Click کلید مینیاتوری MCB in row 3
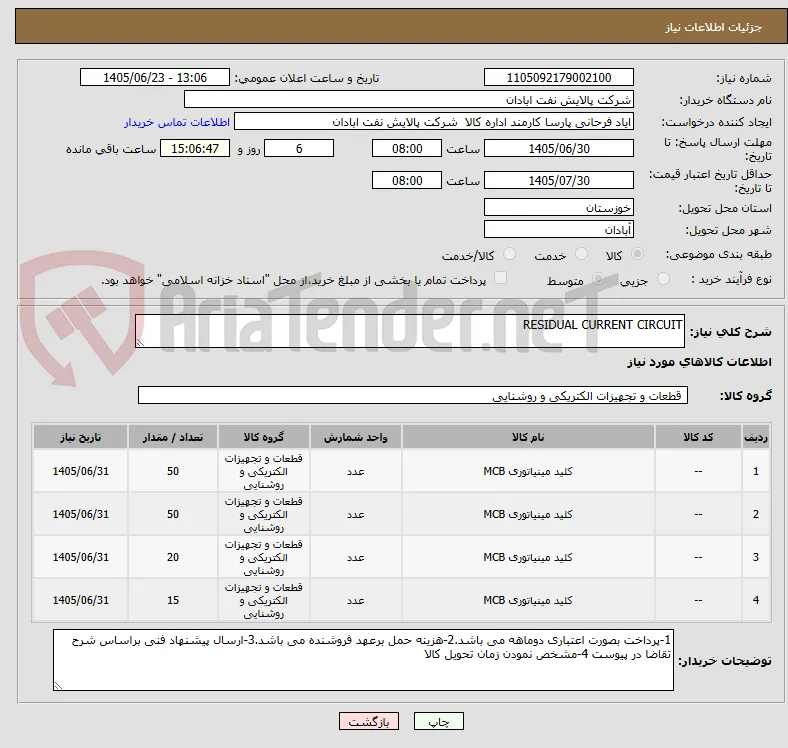Screen dimensions: 788x748 [528, 557]
